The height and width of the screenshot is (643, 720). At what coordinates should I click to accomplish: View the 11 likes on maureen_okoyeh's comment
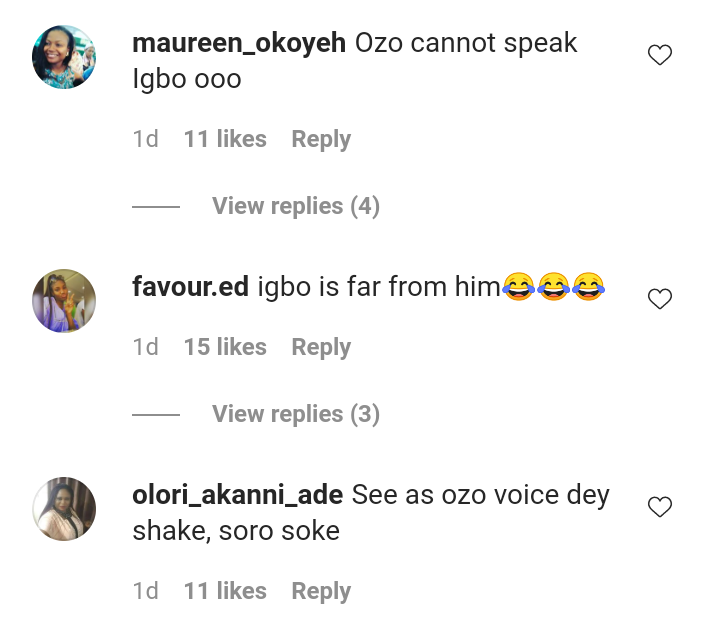[225, 139]
